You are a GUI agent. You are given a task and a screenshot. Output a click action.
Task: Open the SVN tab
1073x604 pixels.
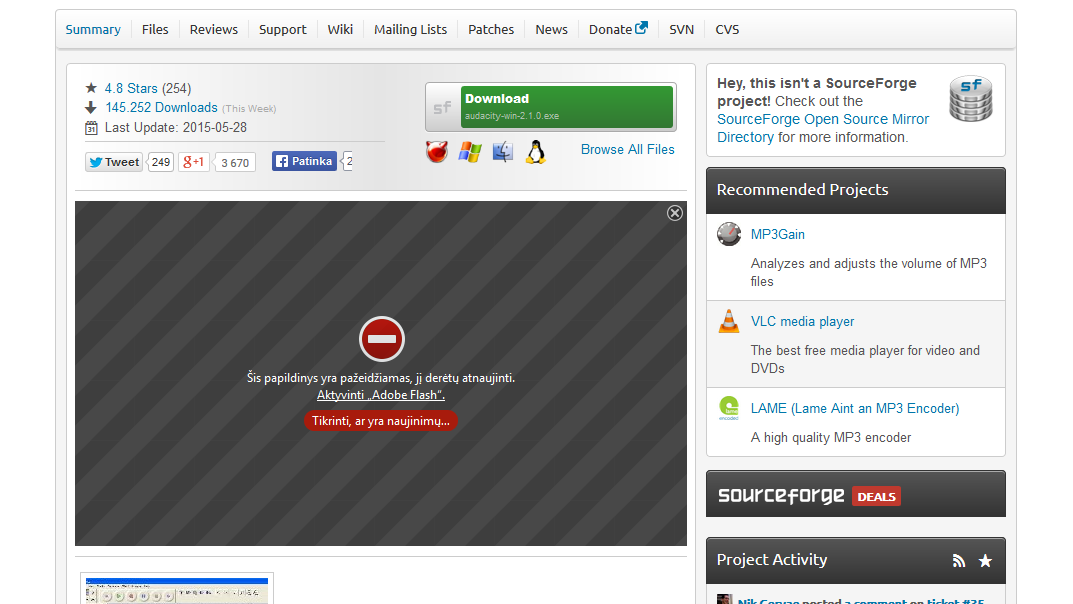point(682,29)
